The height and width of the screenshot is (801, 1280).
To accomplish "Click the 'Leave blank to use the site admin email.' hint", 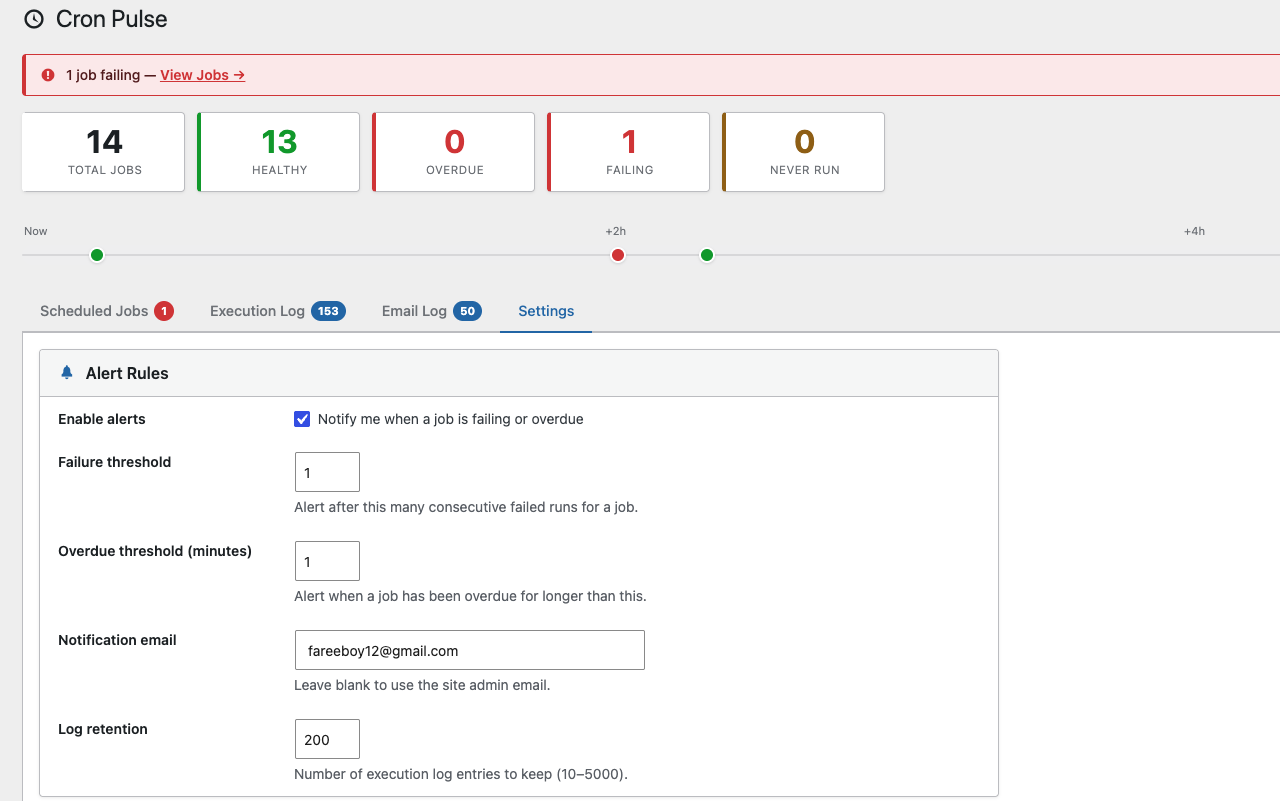I will (422, 685).
